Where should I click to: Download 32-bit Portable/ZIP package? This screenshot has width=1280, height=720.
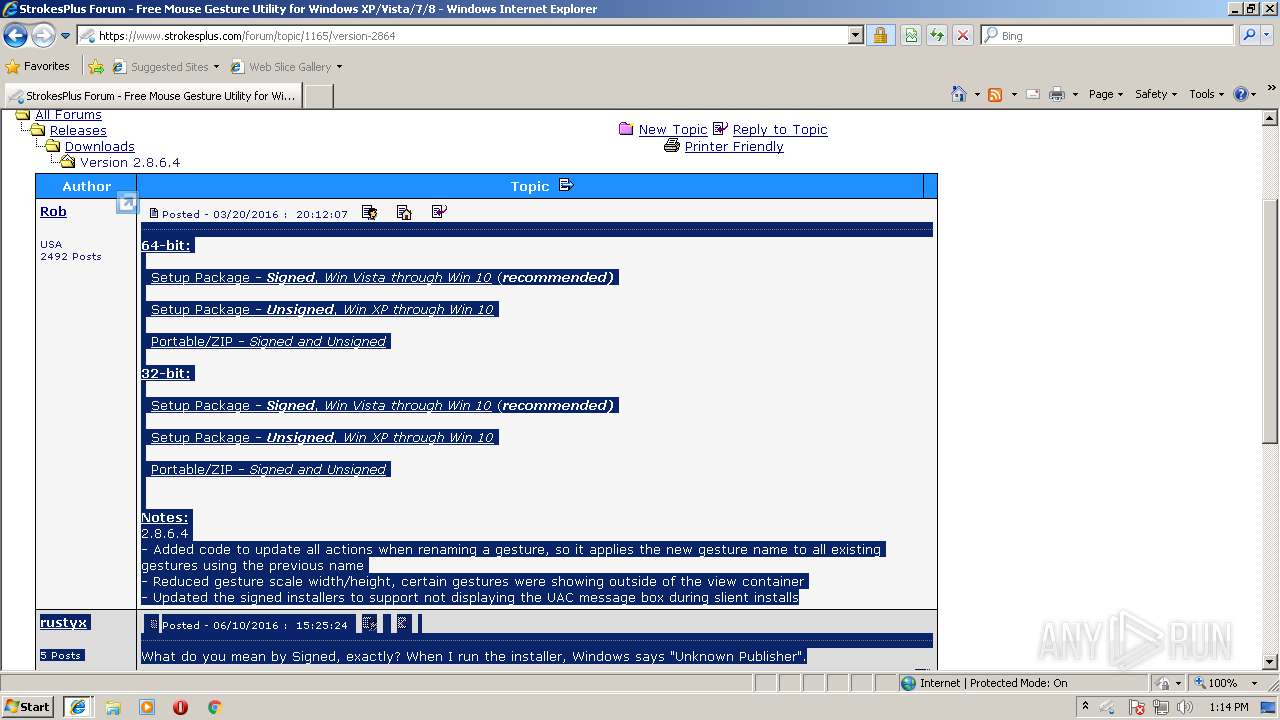(268, 470)
